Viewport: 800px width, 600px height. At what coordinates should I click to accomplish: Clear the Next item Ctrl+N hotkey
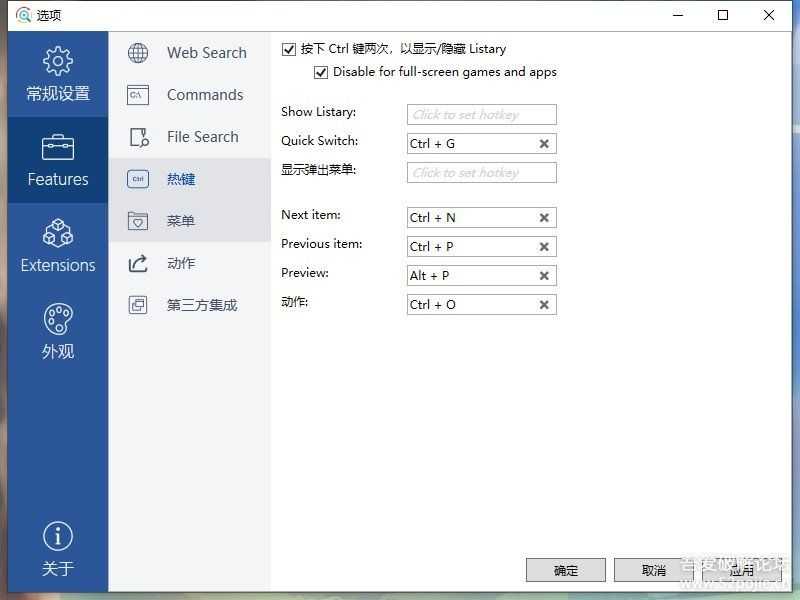pyautogui.click(x=544, y=218)
